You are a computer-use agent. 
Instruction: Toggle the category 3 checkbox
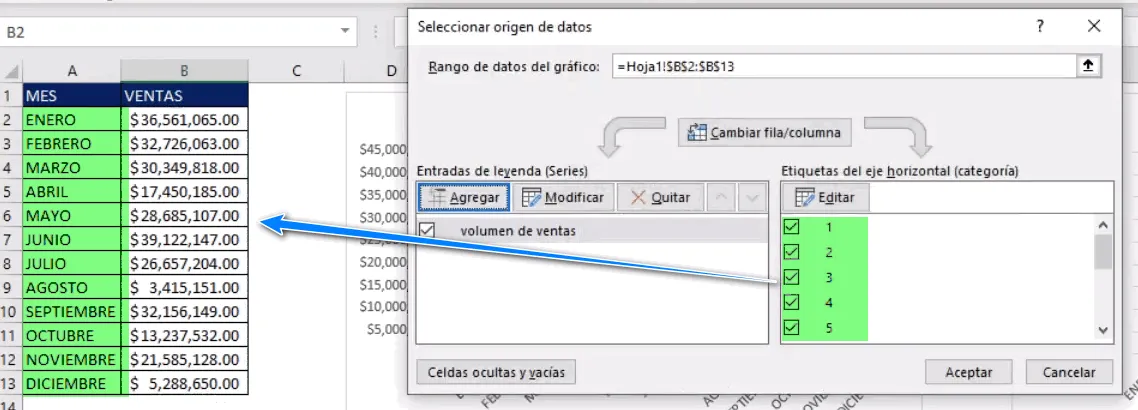click(x=792, y=277)
